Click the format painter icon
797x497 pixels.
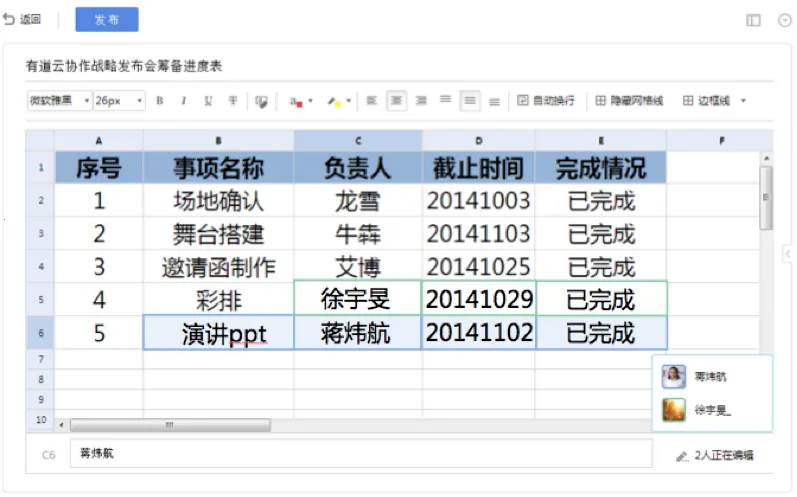(x=261, y=101)
